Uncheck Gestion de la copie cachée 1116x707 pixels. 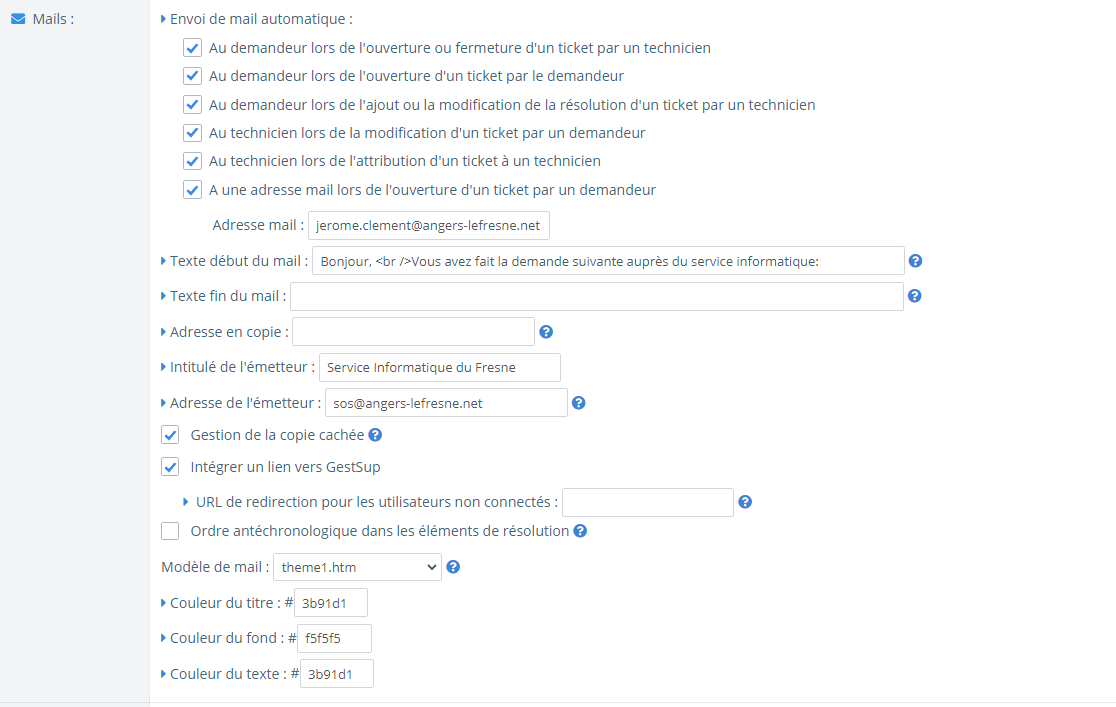pos(170,435)
